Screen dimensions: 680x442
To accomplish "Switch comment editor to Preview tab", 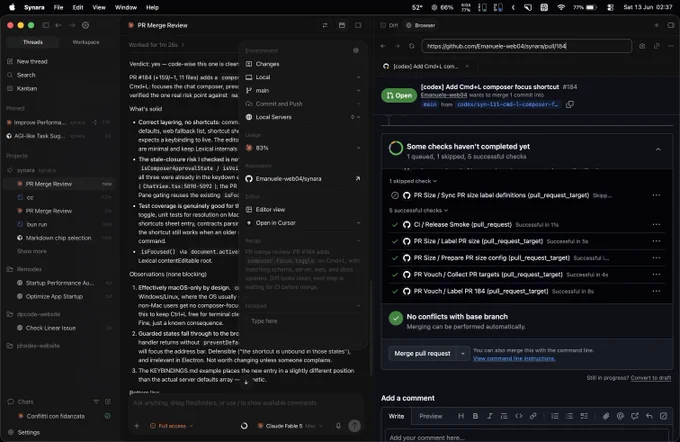I will (x=430, y=416).
